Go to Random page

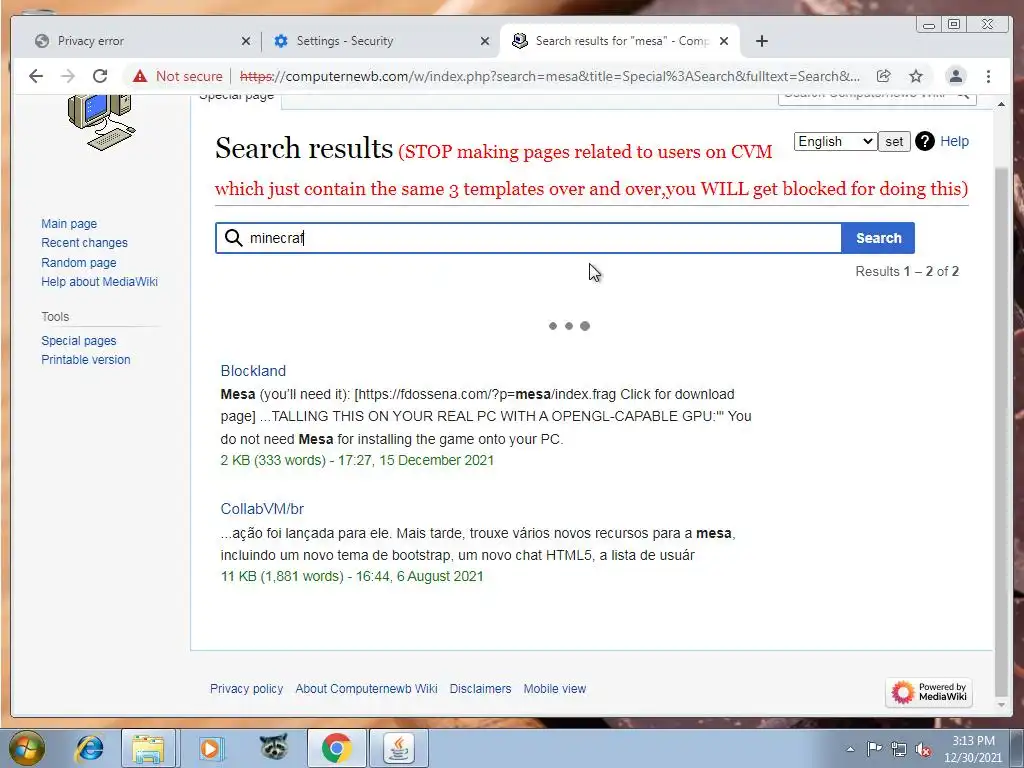pos(78,263)
